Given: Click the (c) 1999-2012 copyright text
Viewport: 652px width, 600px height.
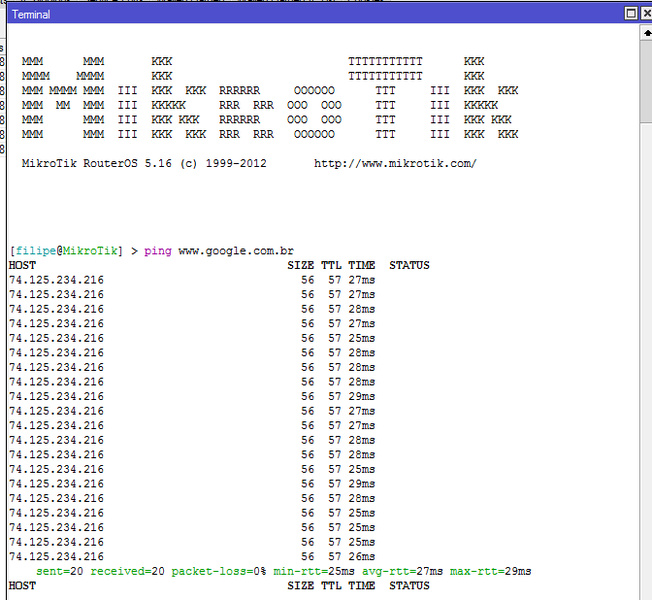Looking at the screenshot, I should point(223,163).
